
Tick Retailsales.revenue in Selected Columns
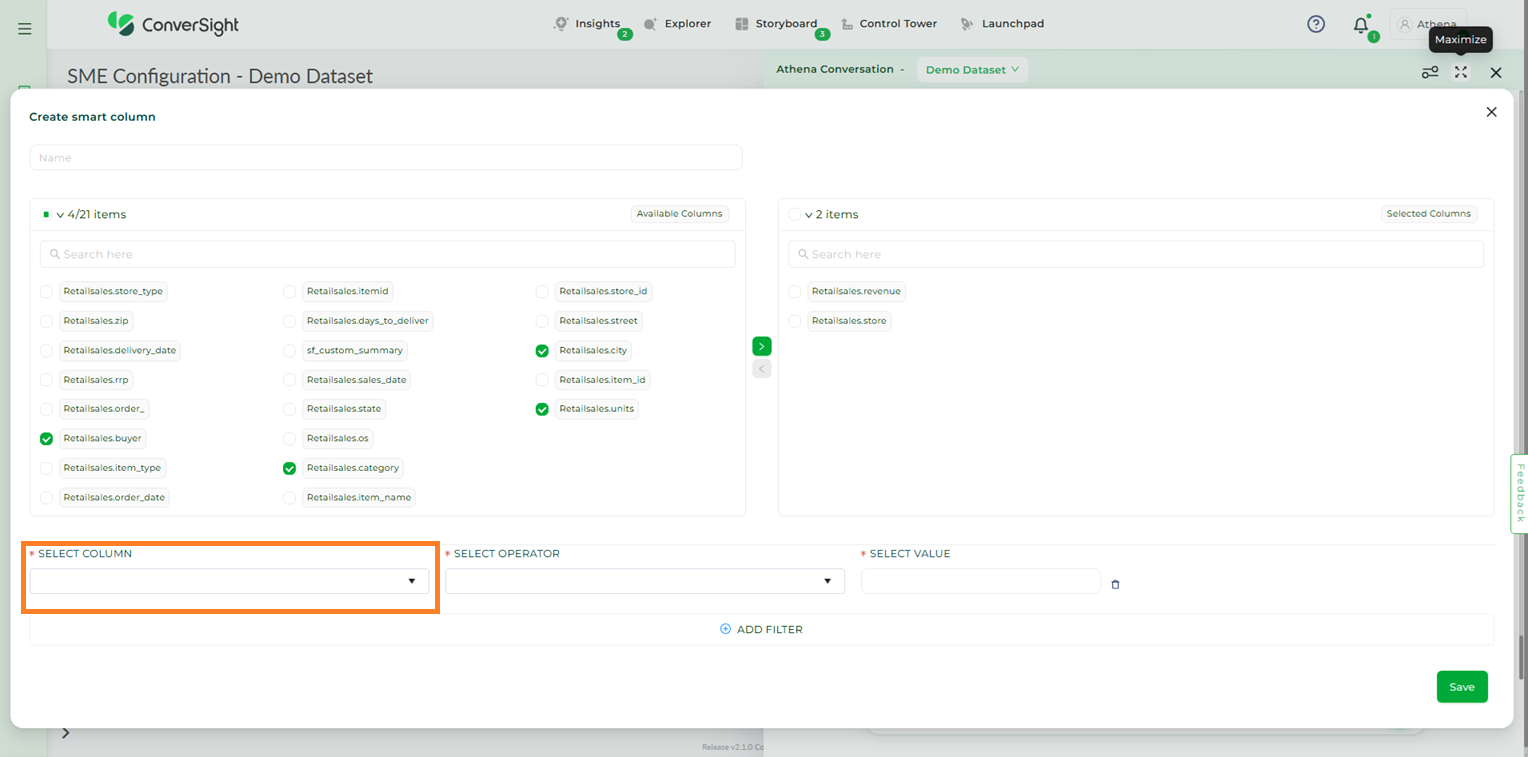click(x=795, y=292)
